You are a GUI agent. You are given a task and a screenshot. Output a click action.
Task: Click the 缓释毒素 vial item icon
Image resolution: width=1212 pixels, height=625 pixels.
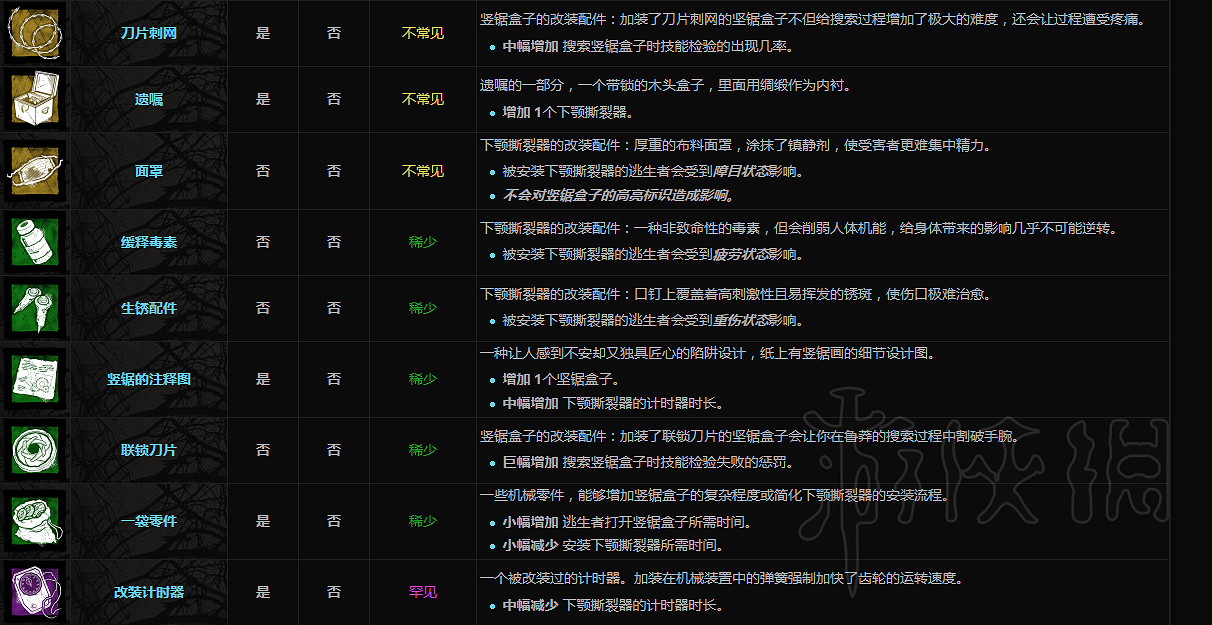coord(35,242)
